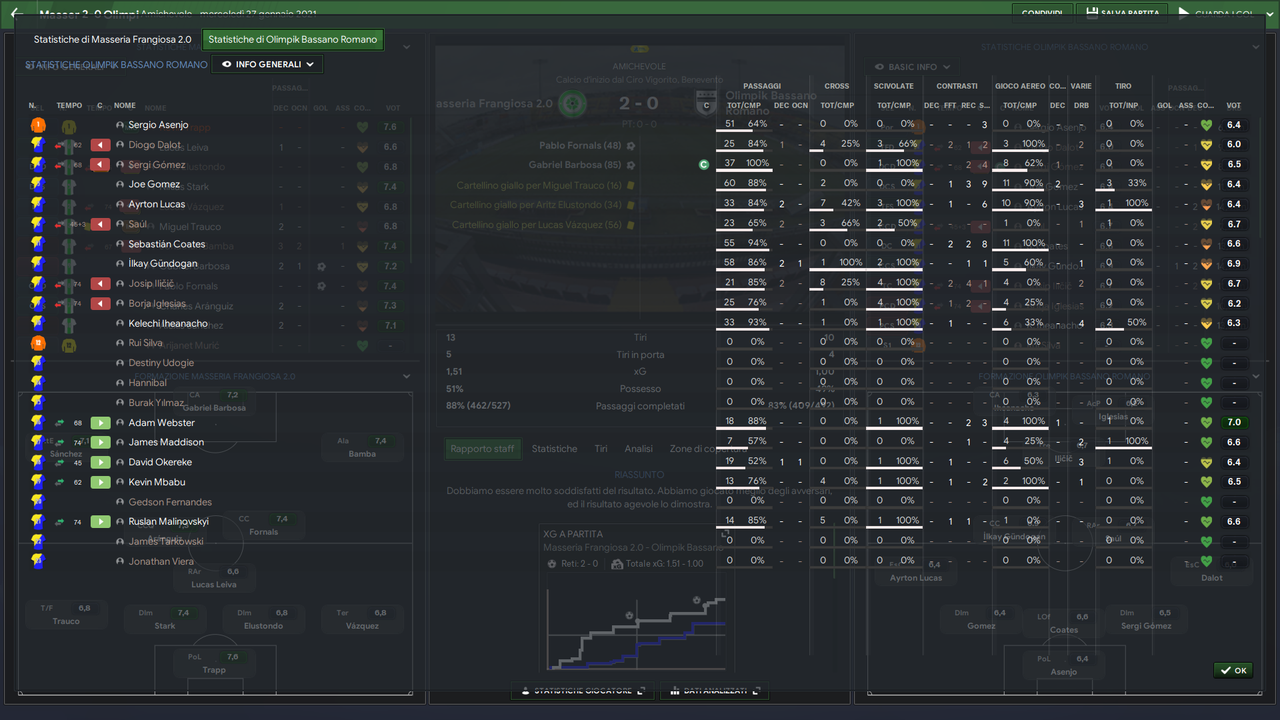Open James Tarkowski's player name link
Viewport: 1280px width, 720px height.
(166, 542)
